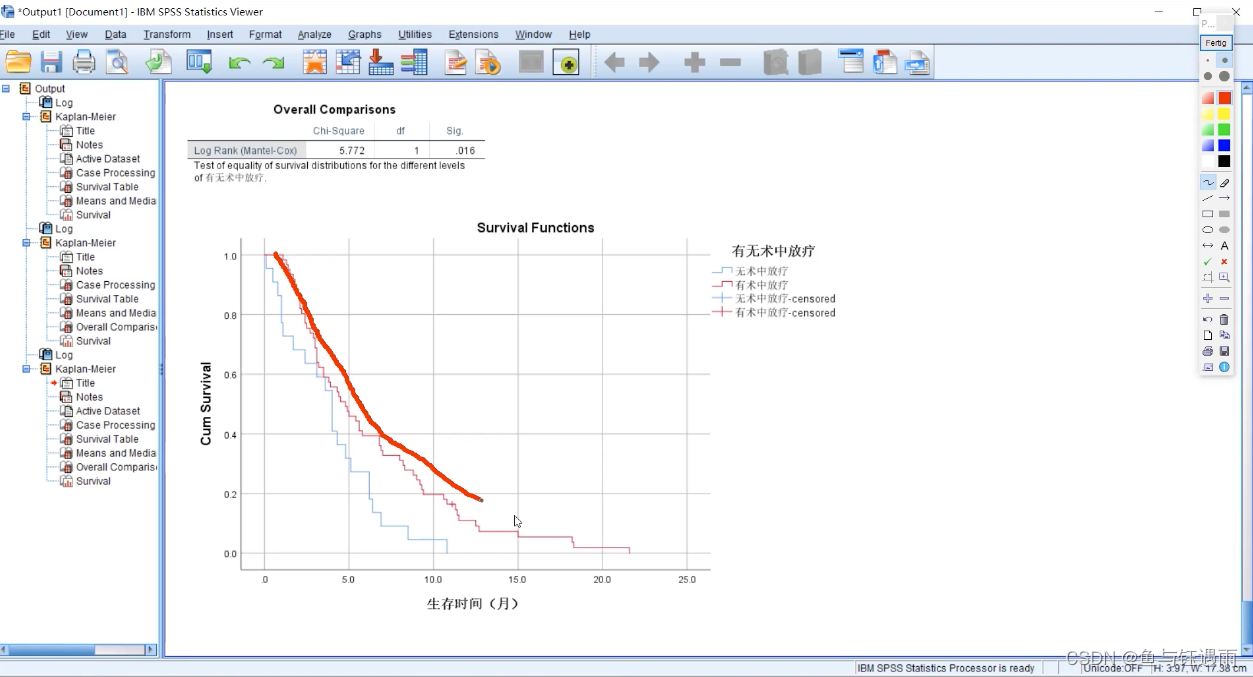The image size is (1253, 677).
Task: Pick the black color swatch
Action: coord(1224,161)
